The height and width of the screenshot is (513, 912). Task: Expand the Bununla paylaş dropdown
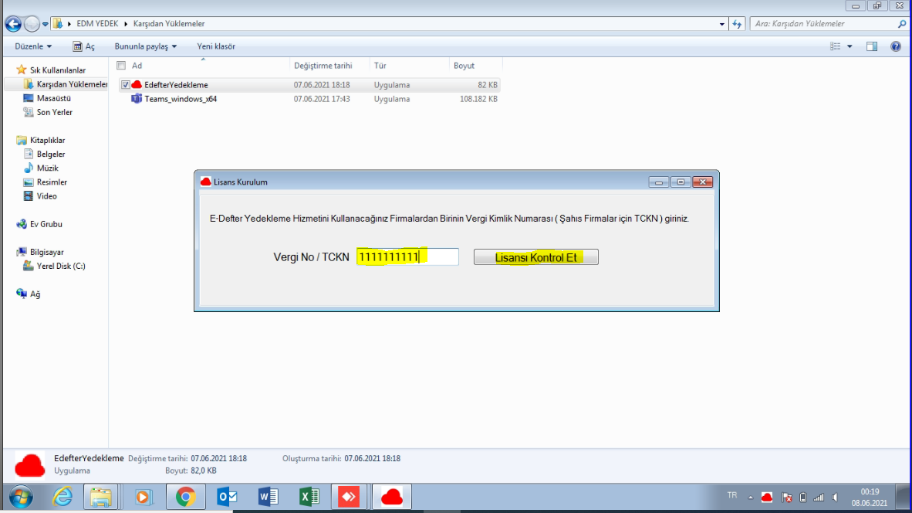(x=145, y=46)
